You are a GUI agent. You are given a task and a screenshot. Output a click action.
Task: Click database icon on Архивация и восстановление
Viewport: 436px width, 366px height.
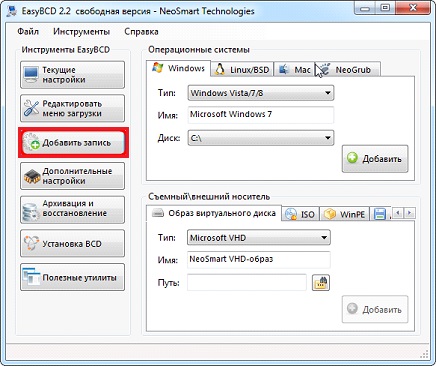coord(31,212)
